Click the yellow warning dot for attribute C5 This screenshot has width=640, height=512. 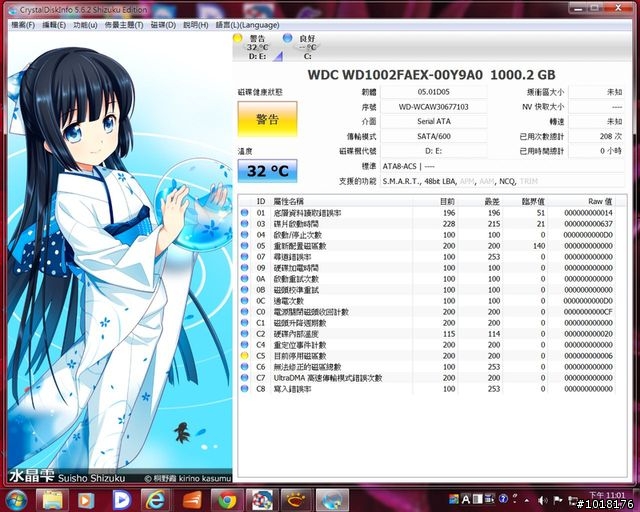tap(244, 356)
